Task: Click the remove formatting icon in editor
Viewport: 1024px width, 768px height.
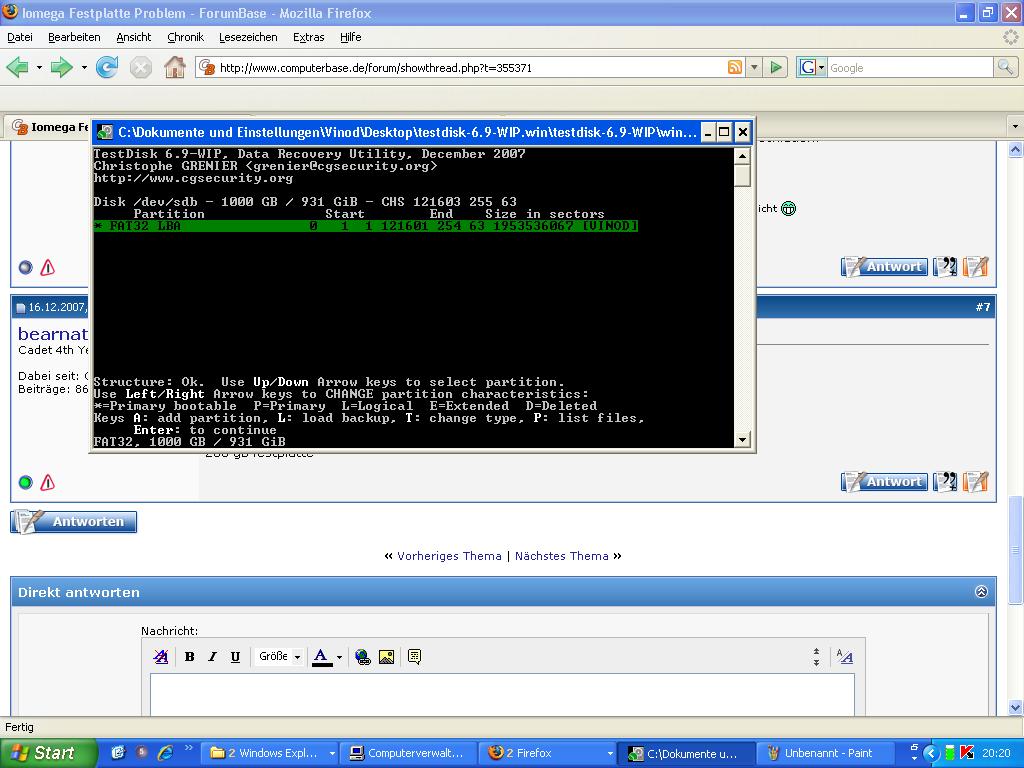Action: pyautogui.click(x=160, y=657)
